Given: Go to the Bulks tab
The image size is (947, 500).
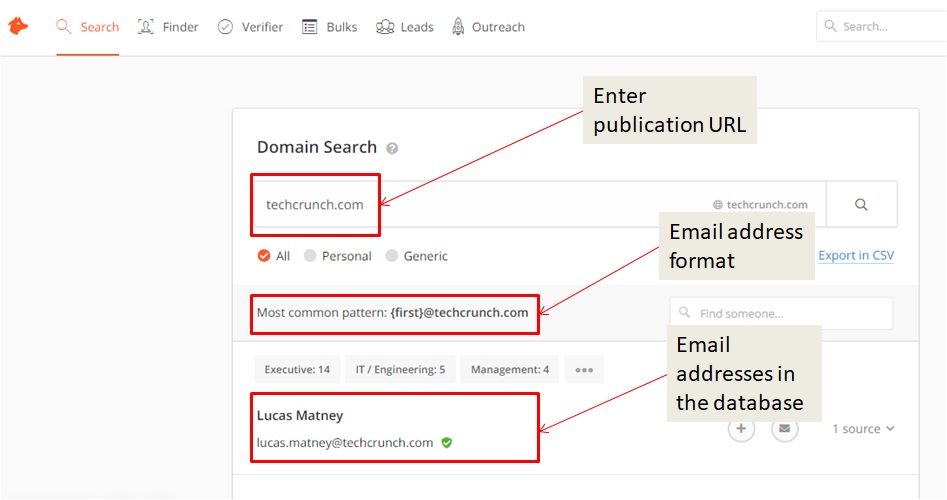Looking at the screenshot, I should click(x=330, y=27).
